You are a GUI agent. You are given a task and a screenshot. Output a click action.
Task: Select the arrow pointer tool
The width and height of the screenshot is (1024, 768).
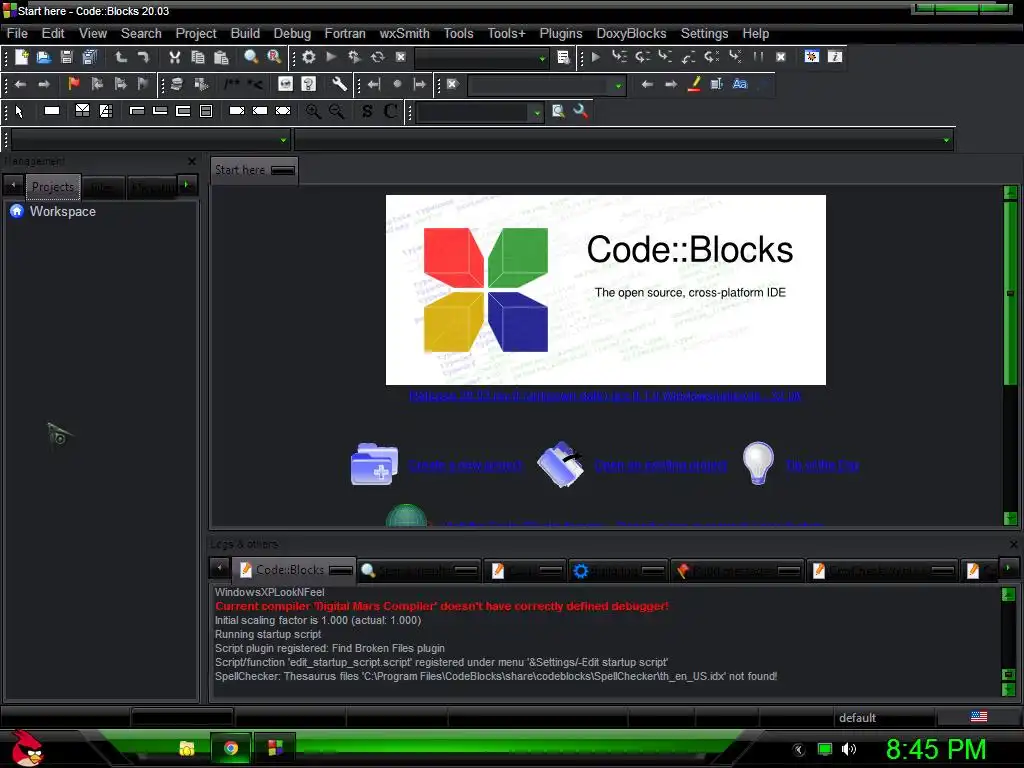click(19, 112)
